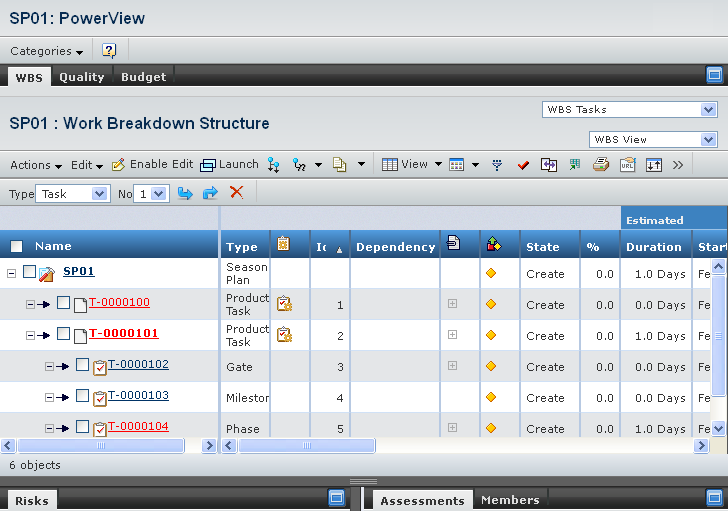Image resolution: width=728 pixels, height=511 pixels.
Task: Click the blue curved right arrow icon
Action: (x=210, y=193)
